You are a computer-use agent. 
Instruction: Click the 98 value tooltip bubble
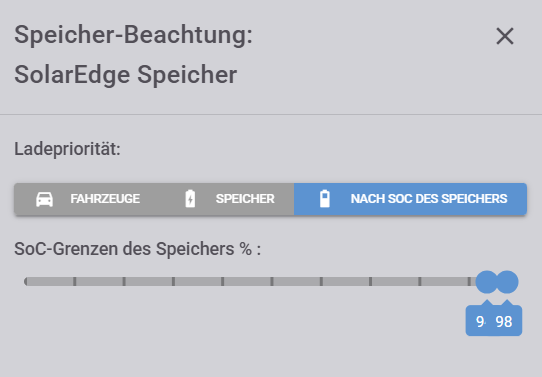504,321
